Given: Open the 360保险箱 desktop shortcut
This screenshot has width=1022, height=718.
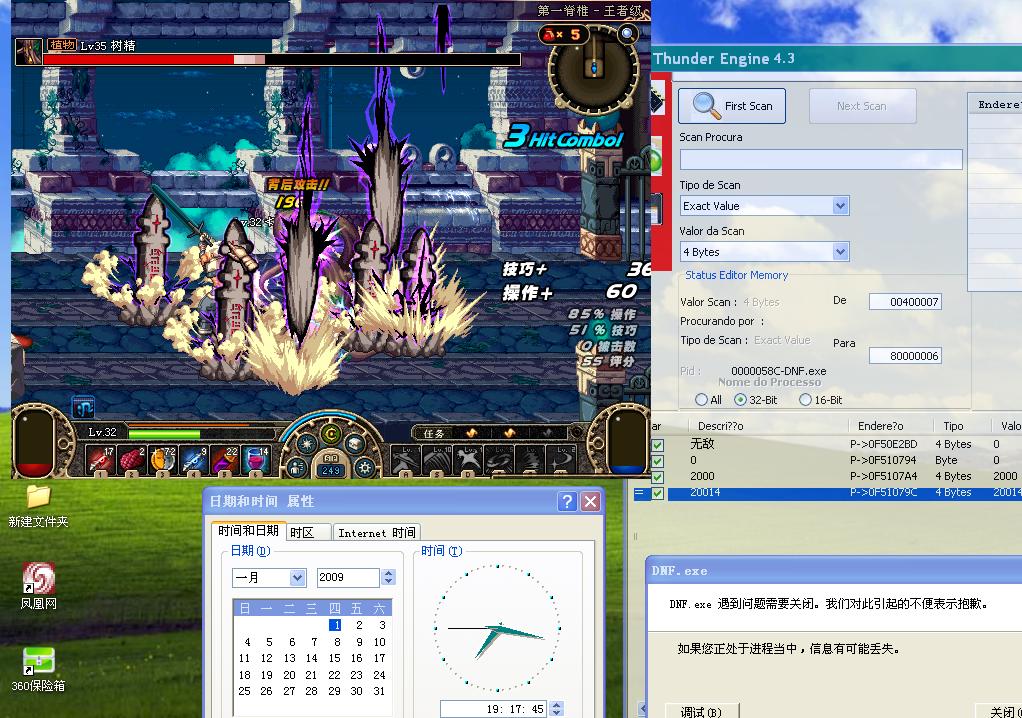Looking at the screenshot, I should tap(38, 670).
